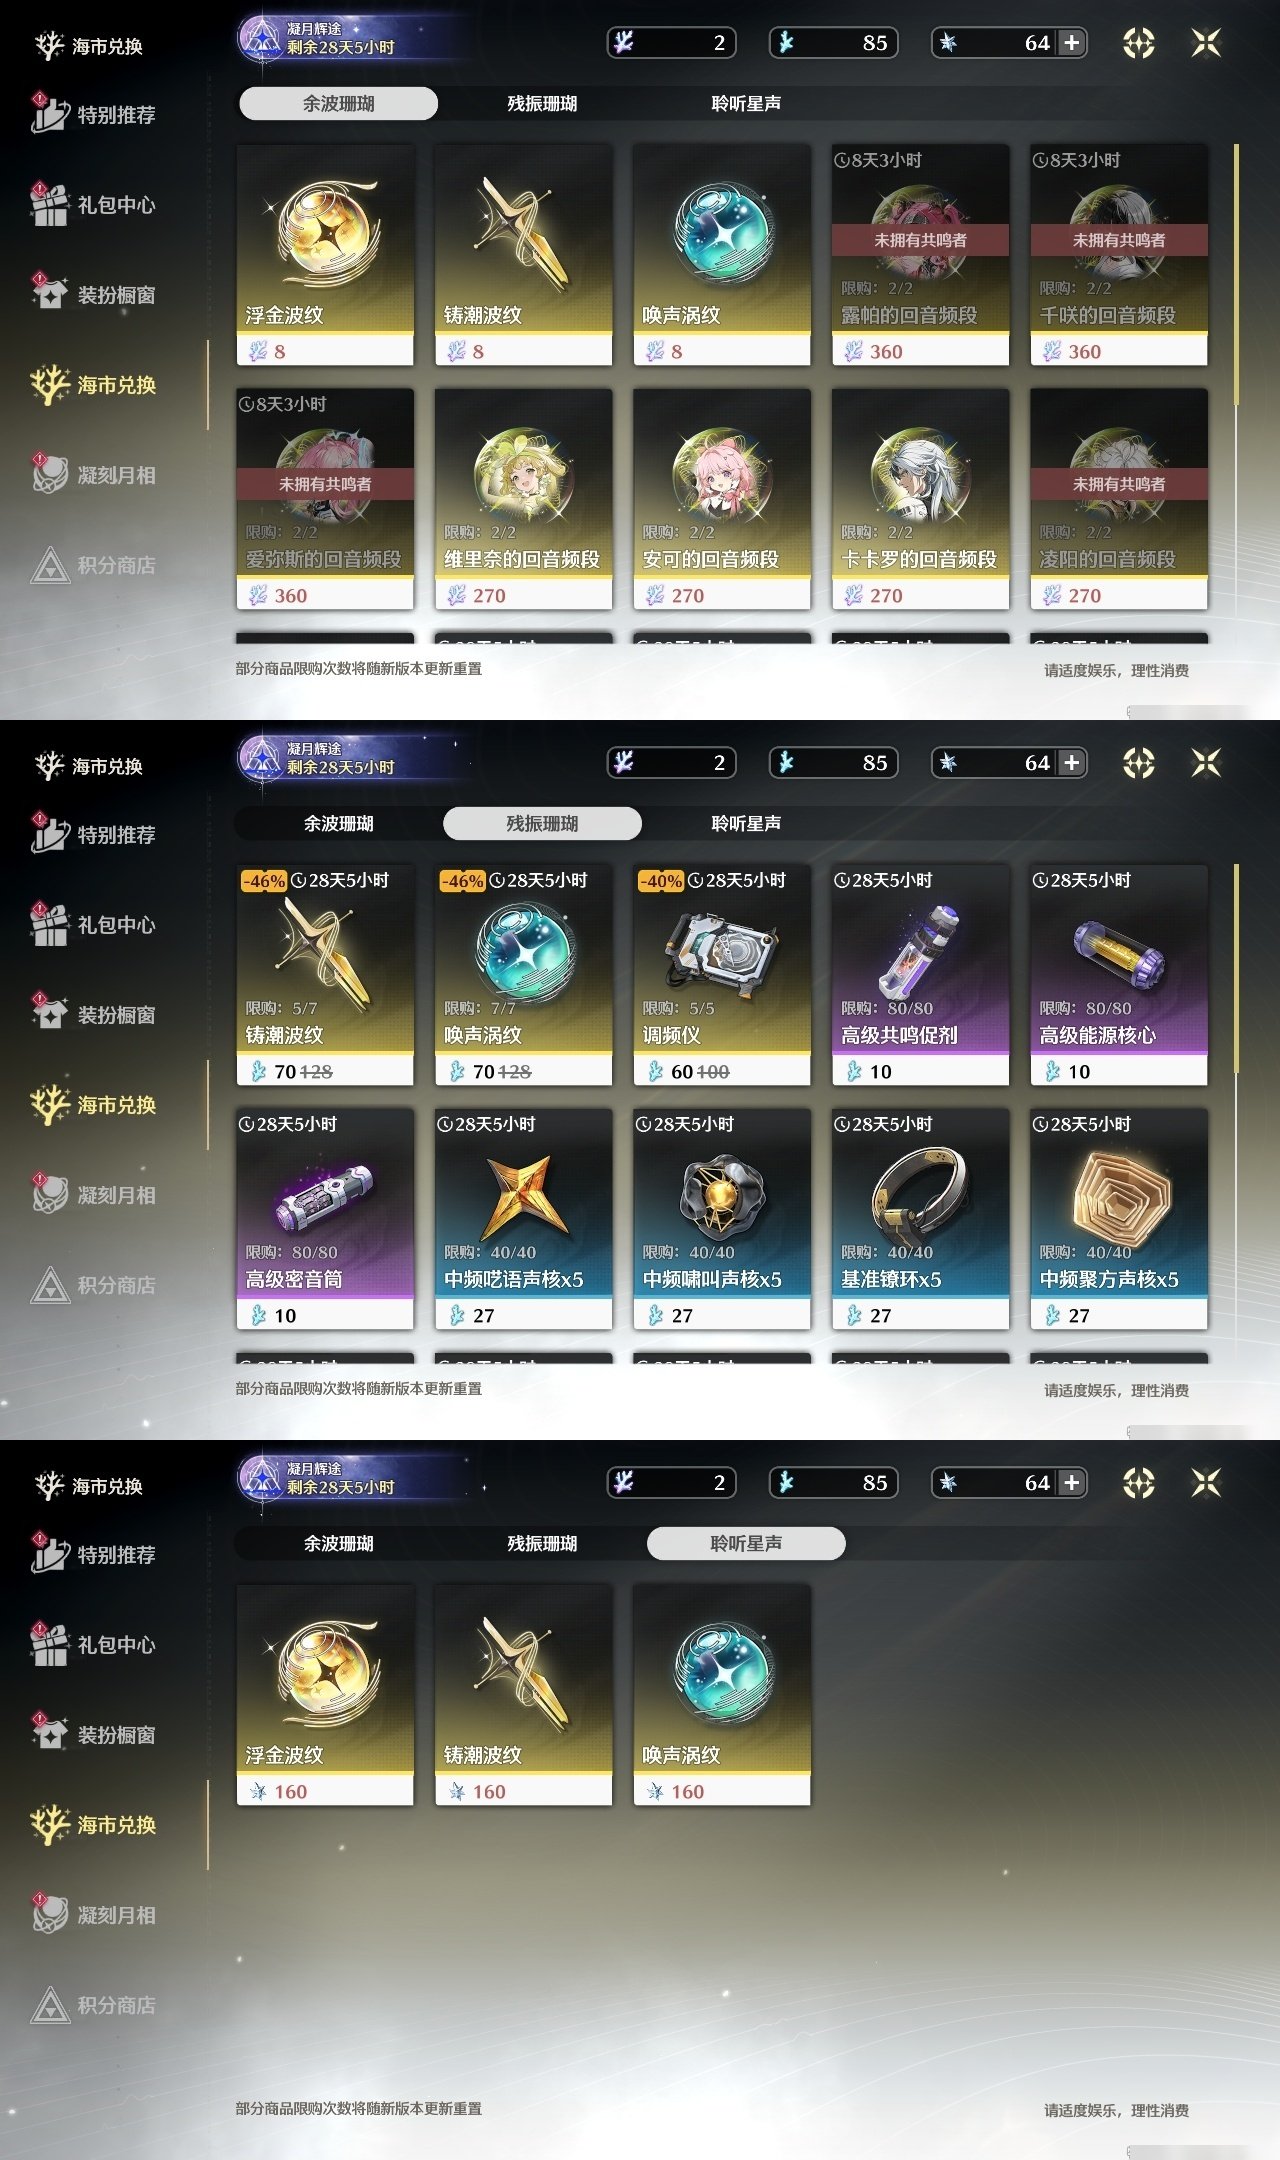Open 维里奈的回音频段 character card

pos(523,499)
